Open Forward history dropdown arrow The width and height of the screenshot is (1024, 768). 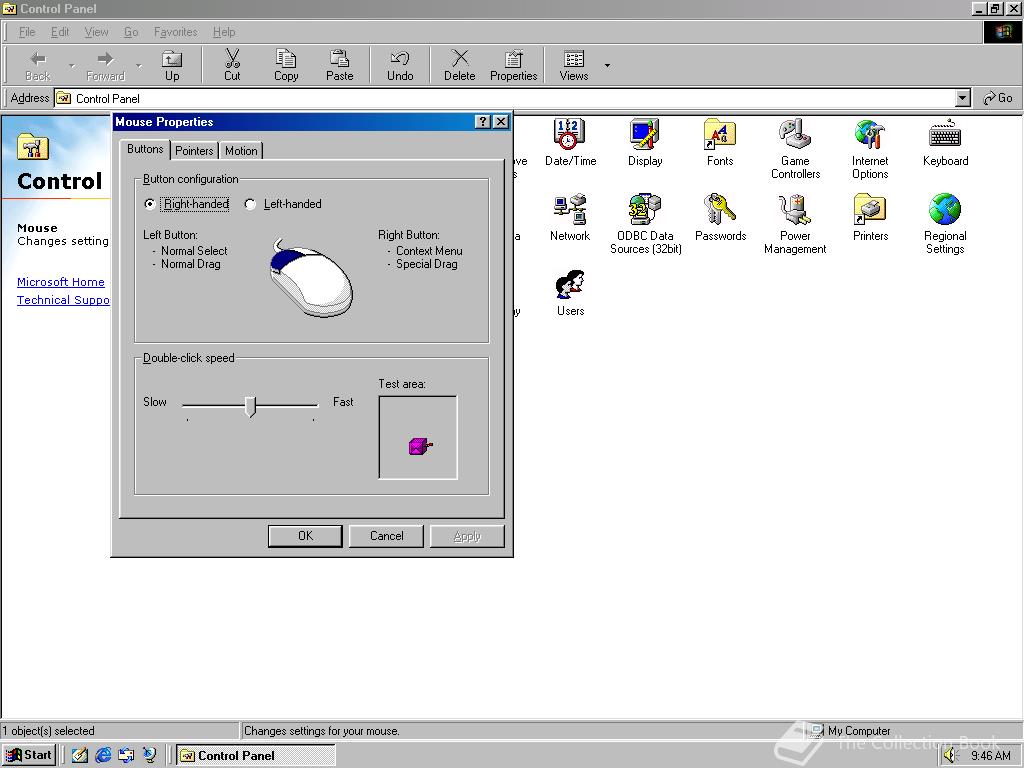pos(138,65)
